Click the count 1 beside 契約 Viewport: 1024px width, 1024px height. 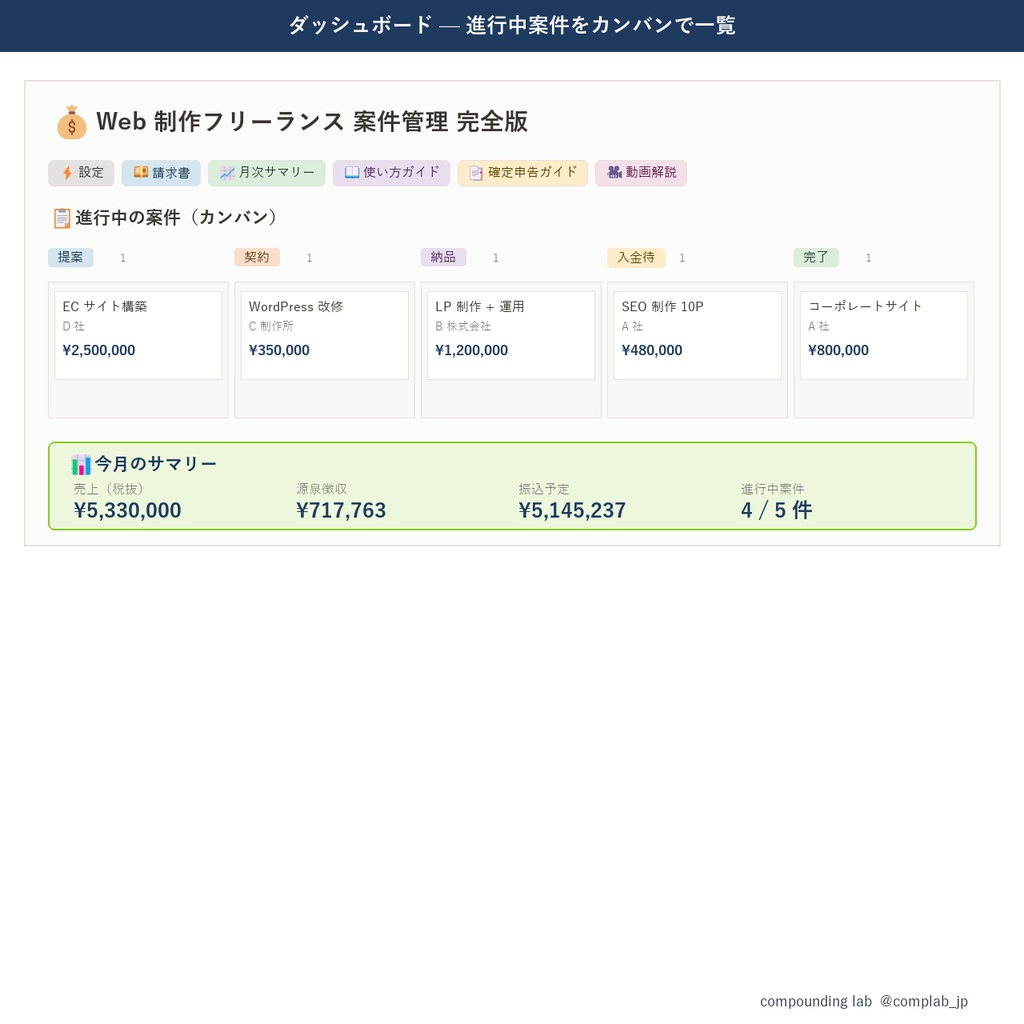310,258
